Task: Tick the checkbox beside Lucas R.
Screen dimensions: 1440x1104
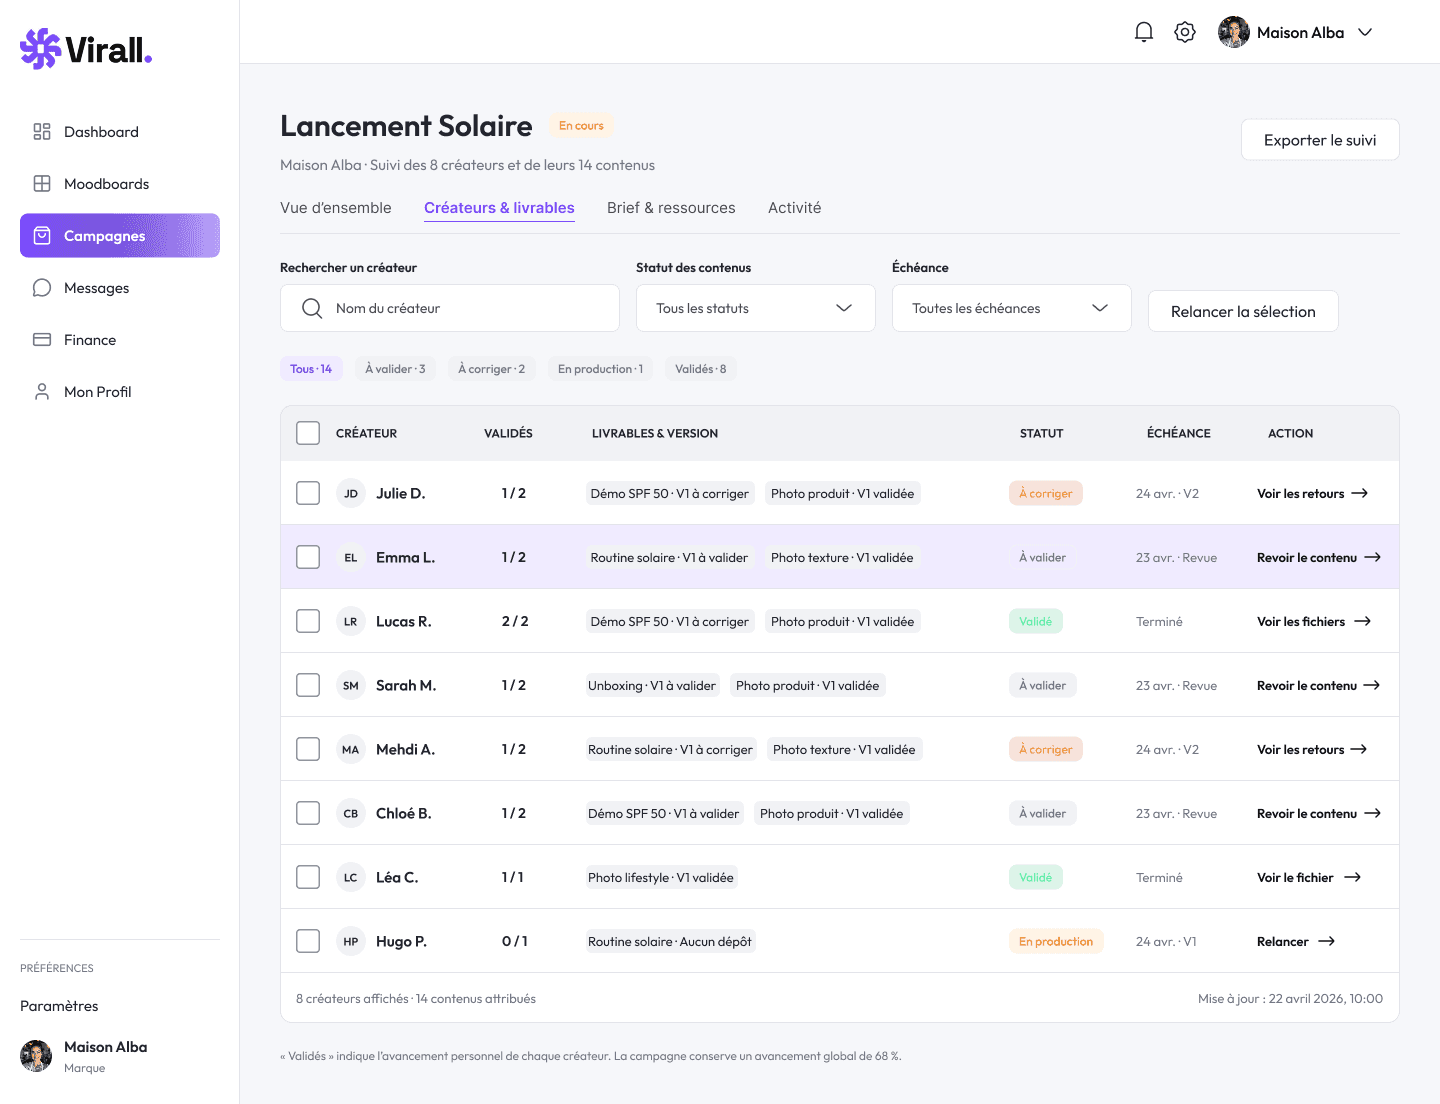Action: coord(308,621)
